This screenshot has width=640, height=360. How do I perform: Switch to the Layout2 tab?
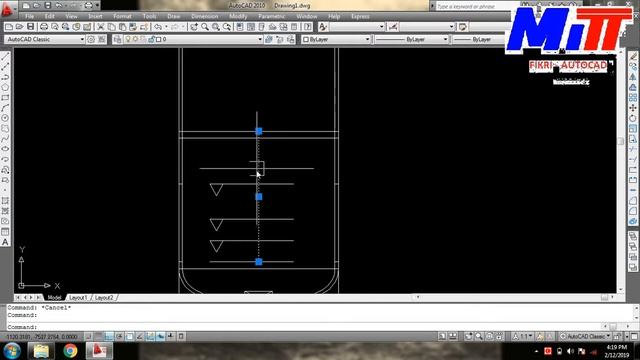[104, 298]
